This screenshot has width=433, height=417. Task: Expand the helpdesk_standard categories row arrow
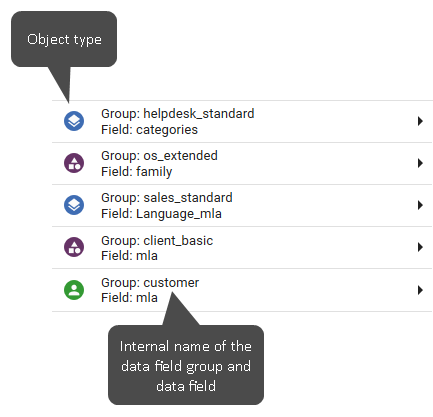tap(420, 121)
